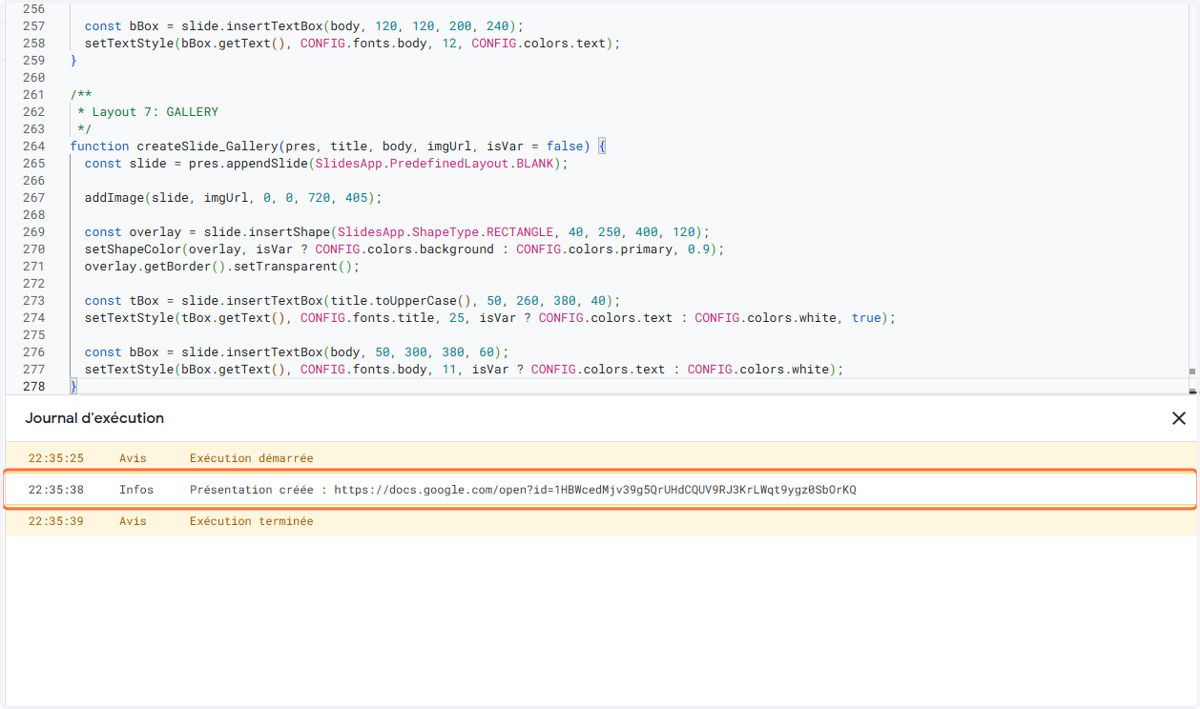This screenshot has height=709, width=1200.
Task: Close the Journal d'exécution panel
Action: (1179, 418)
